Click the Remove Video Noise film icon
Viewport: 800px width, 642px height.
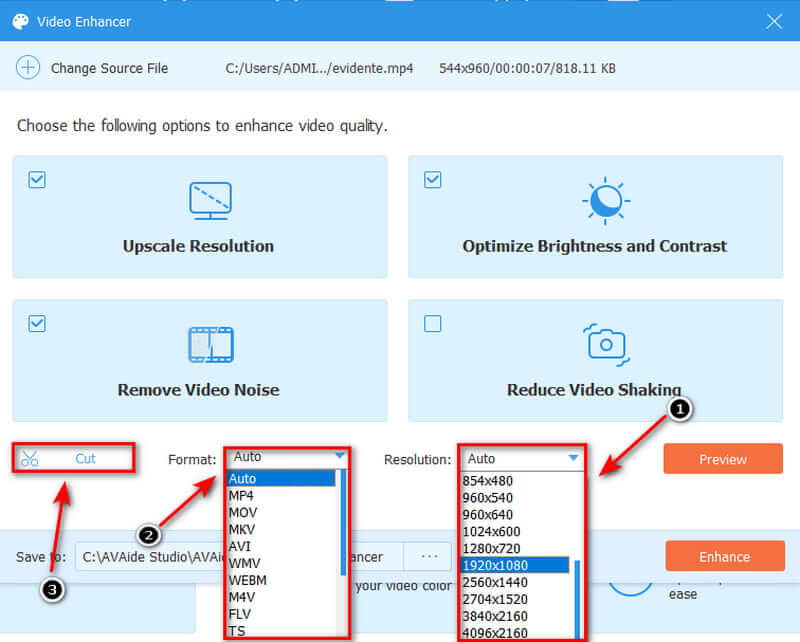point(211,344)
